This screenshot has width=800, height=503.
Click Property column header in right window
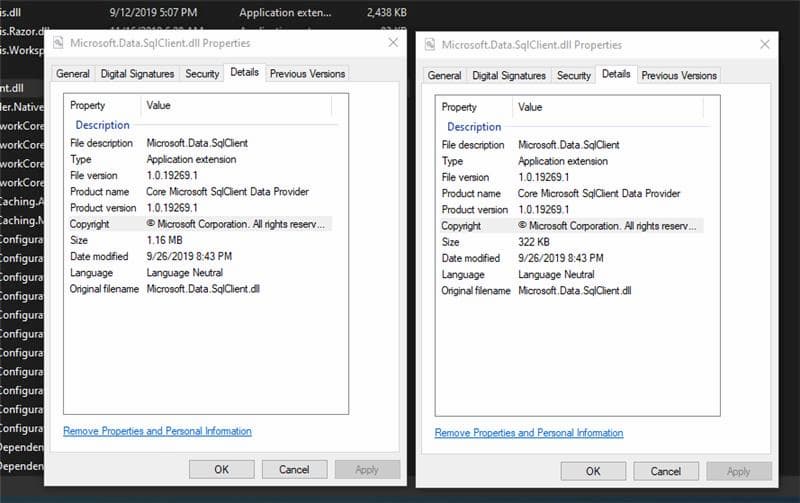coord(474,108)
